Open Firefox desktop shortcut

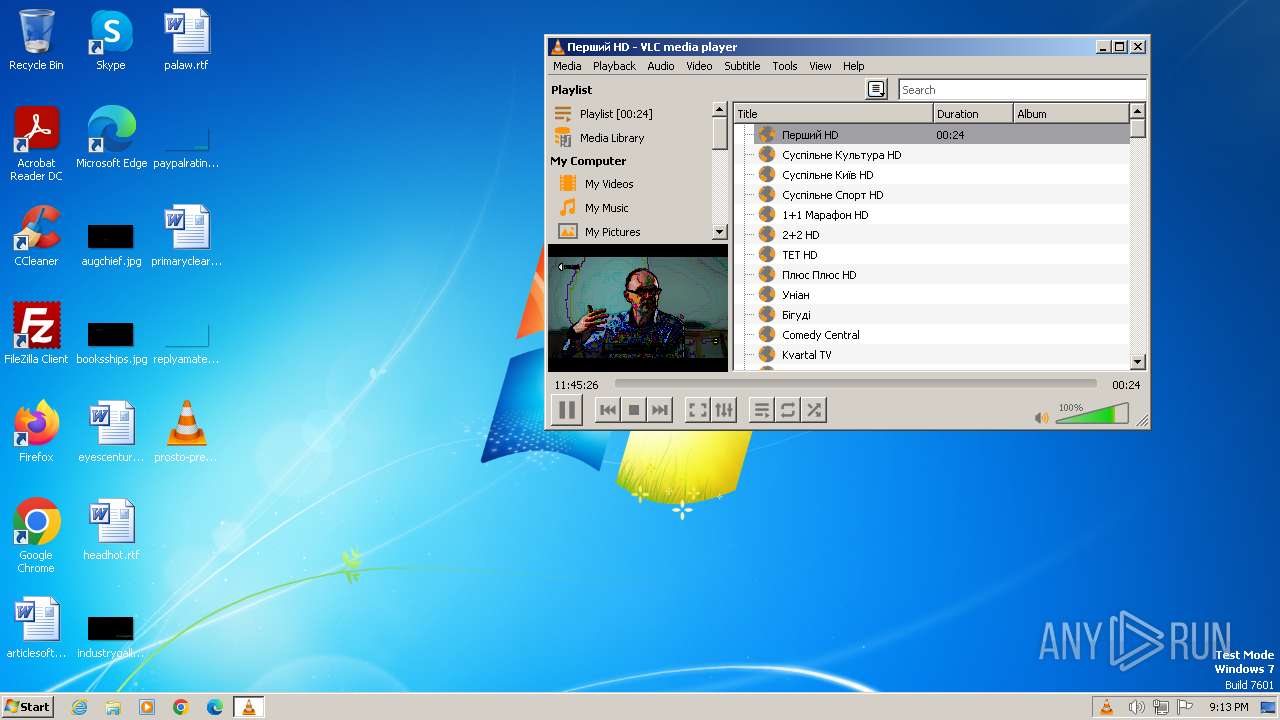[36, 432]
